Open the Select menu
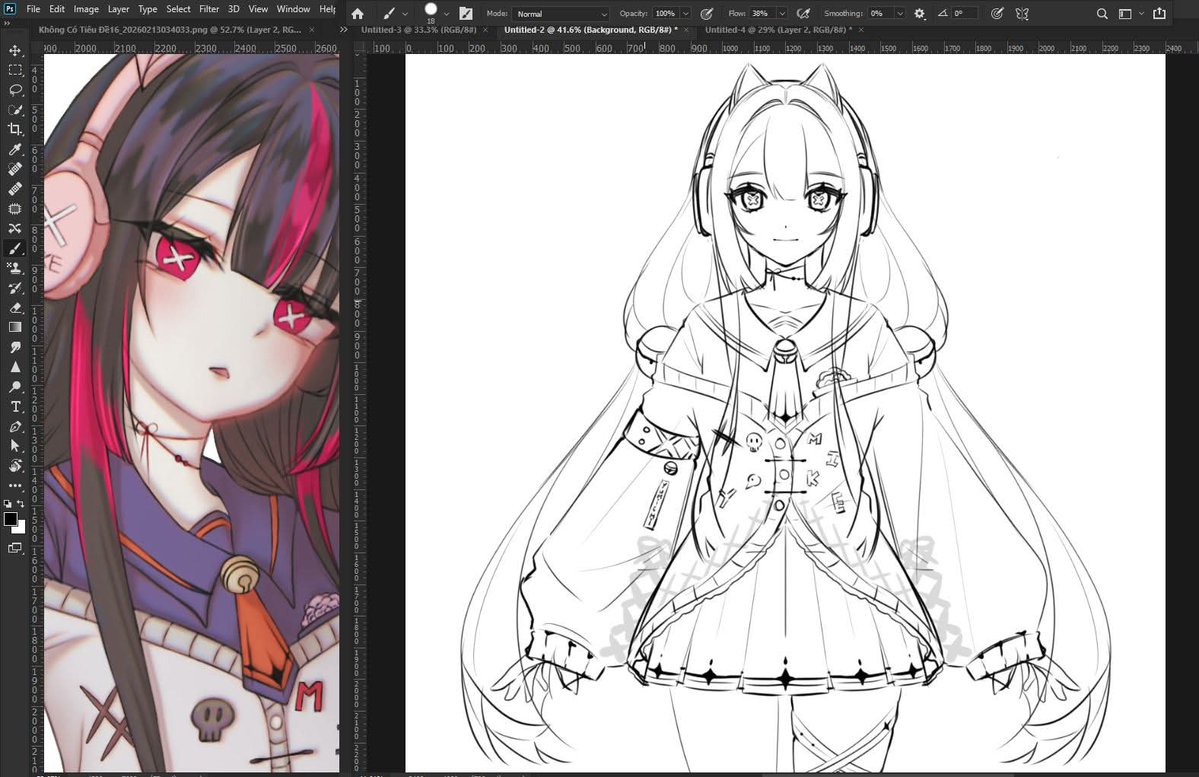This screenshot has height=777, width=1199. click(x=178, y=9)
